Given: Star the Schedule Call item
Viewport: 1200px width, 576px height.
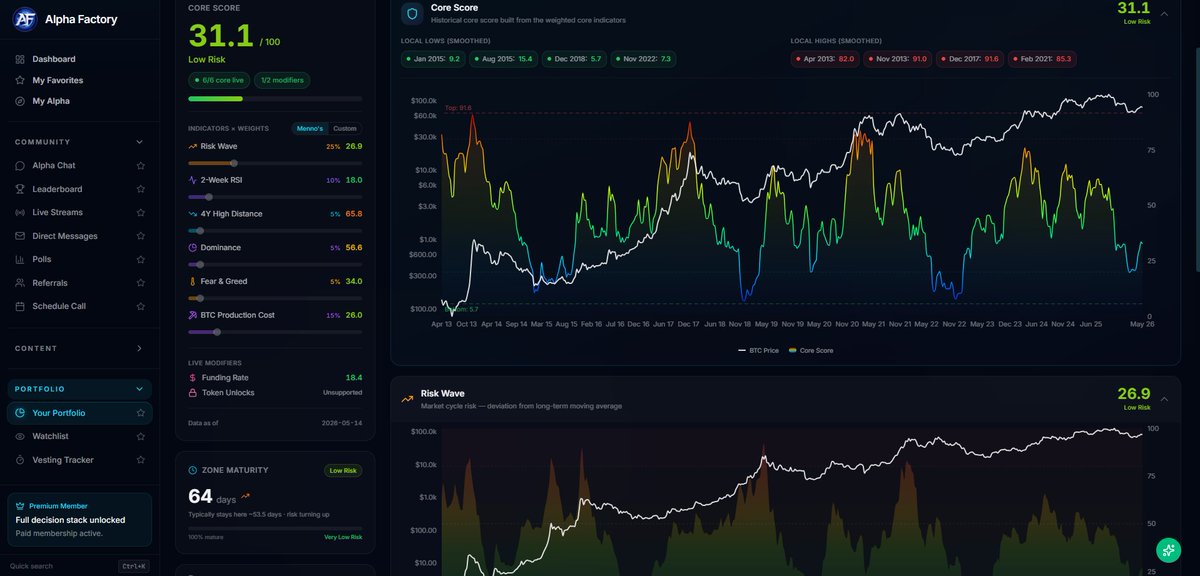Looking at the screenshot, I should coord(140,306).
